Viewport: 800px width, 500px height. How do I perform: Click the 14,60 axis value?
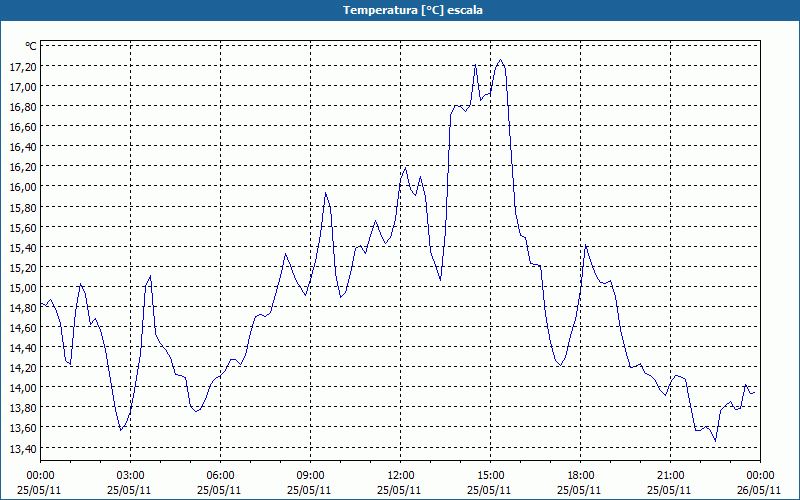(x=23, y=328)
